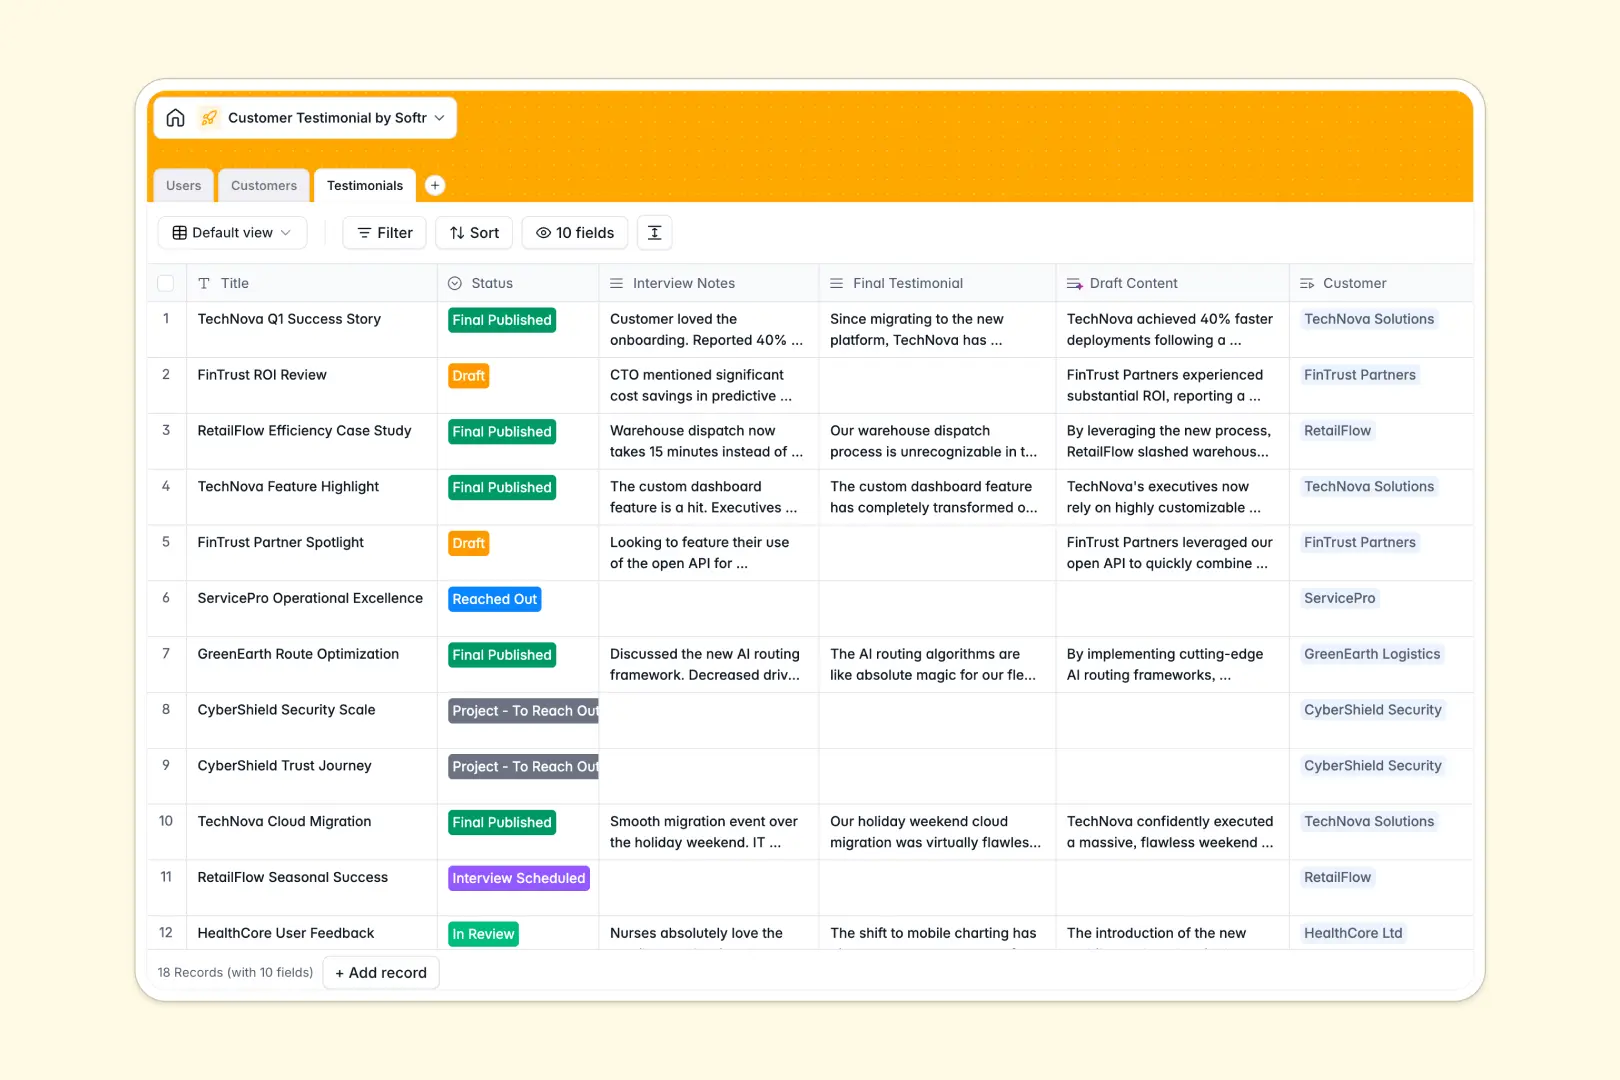Image resolution: width=1620 pixels, height=1080 pixels.
Task: Click the rocket icon beside the workspace name
Action: tap(209, 117)
